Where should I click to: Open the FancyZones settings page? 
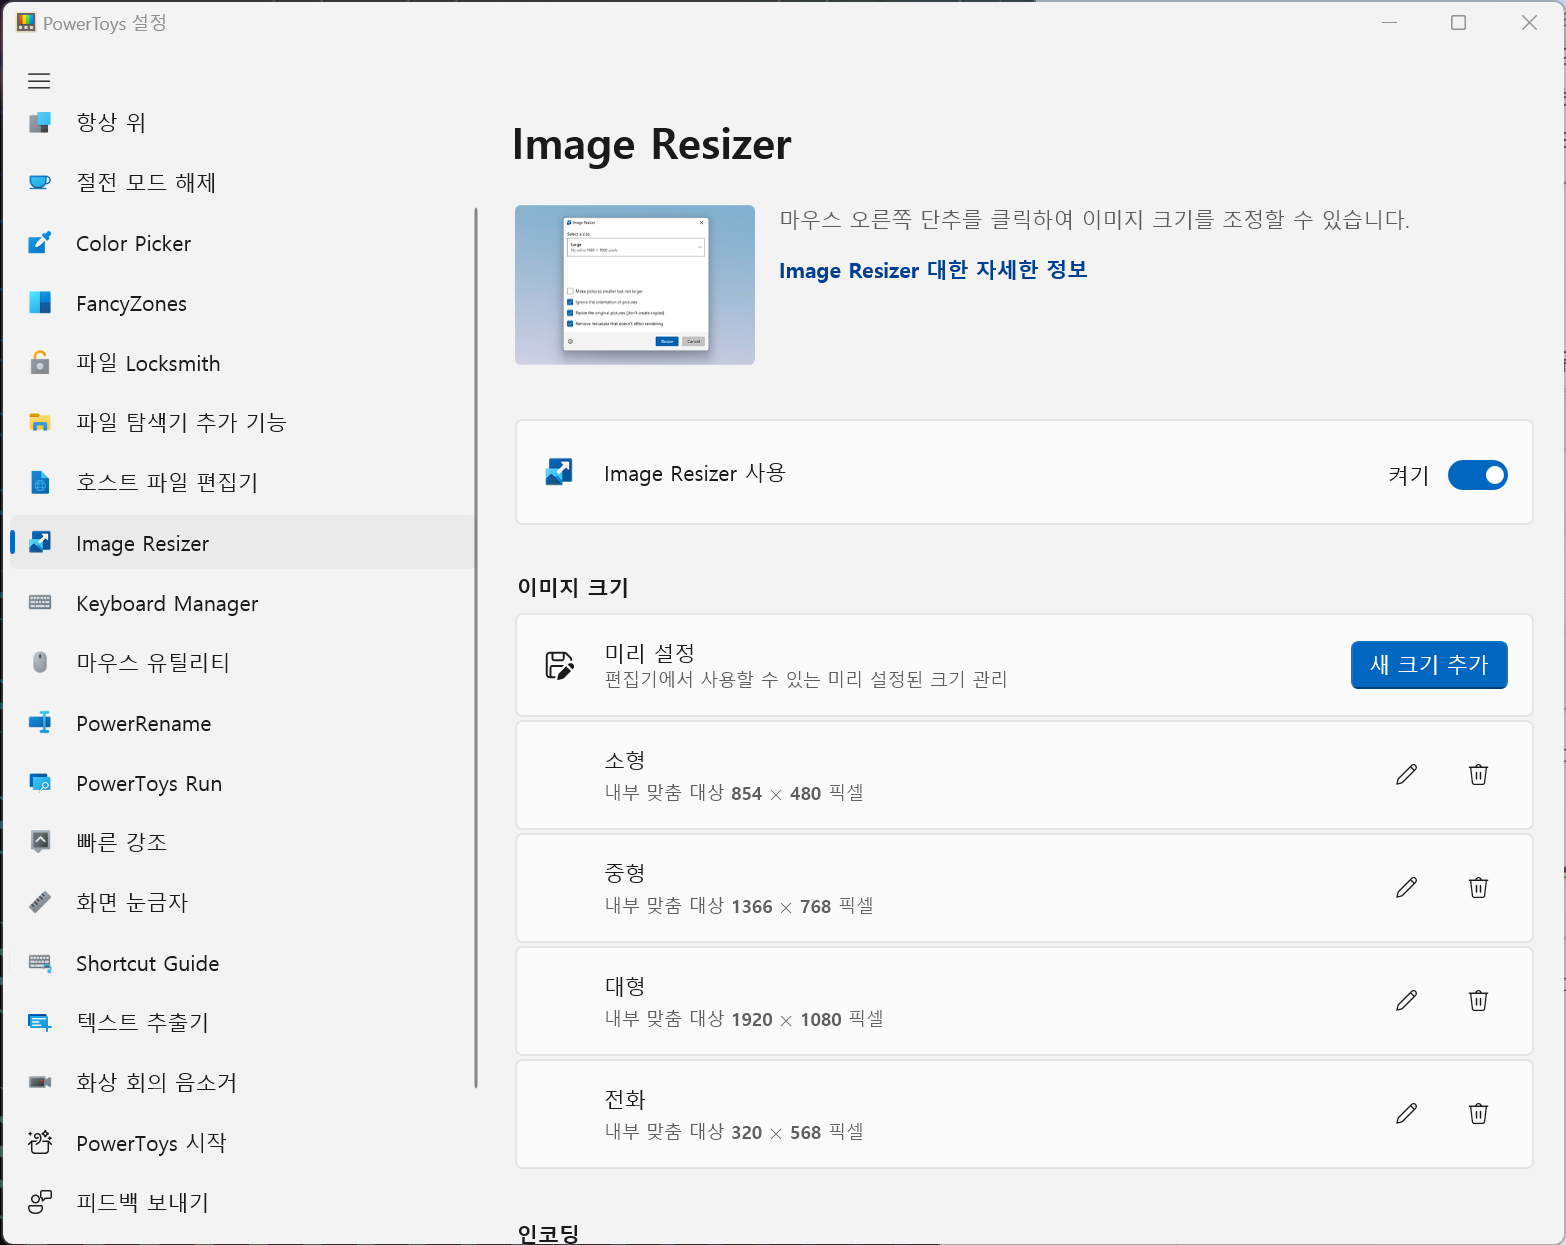point(242,303)
